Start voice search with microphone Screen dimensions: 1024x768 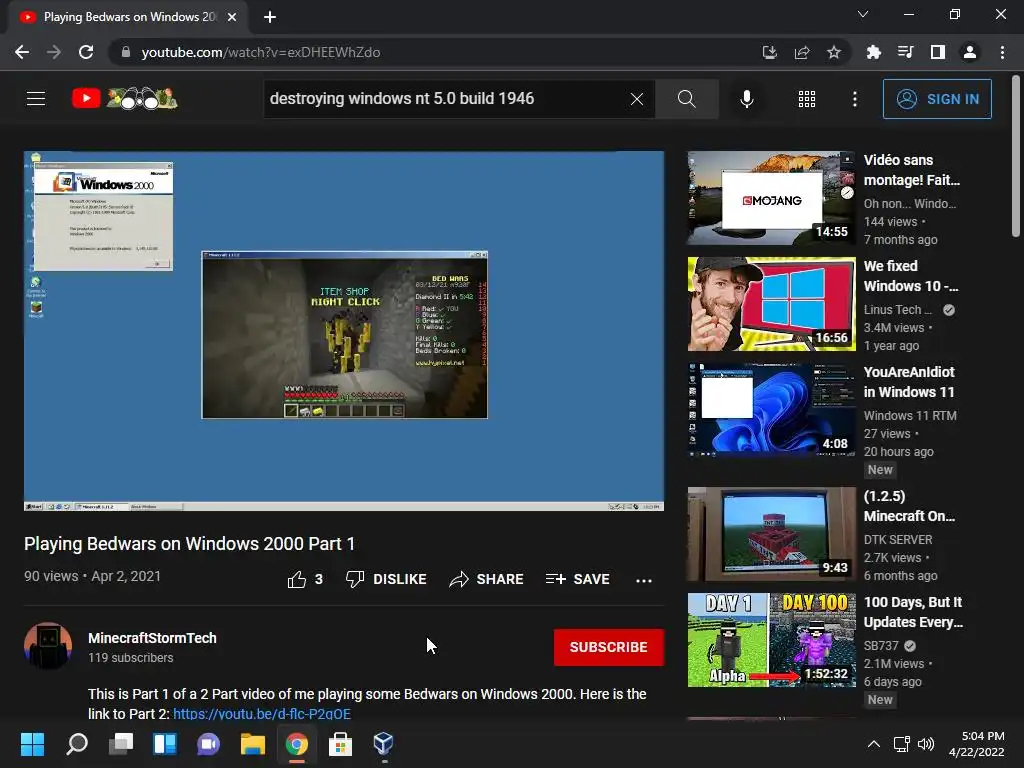coord(746,99)
